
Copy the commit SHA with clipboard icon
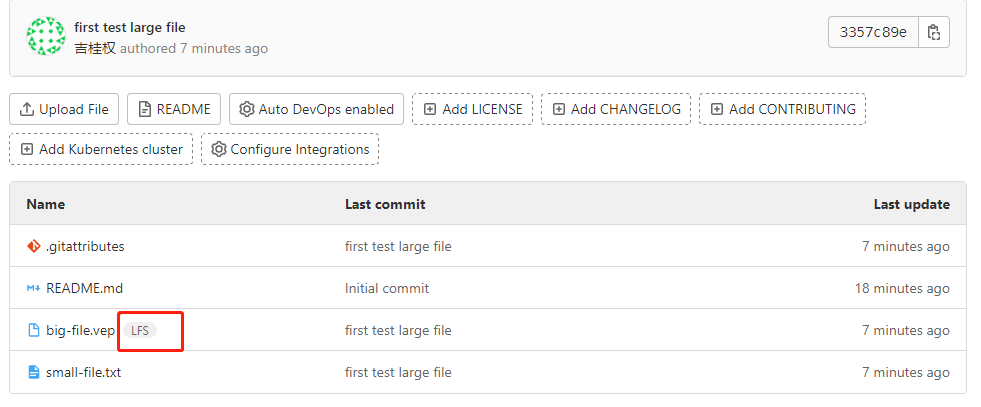tap(933, 33)
